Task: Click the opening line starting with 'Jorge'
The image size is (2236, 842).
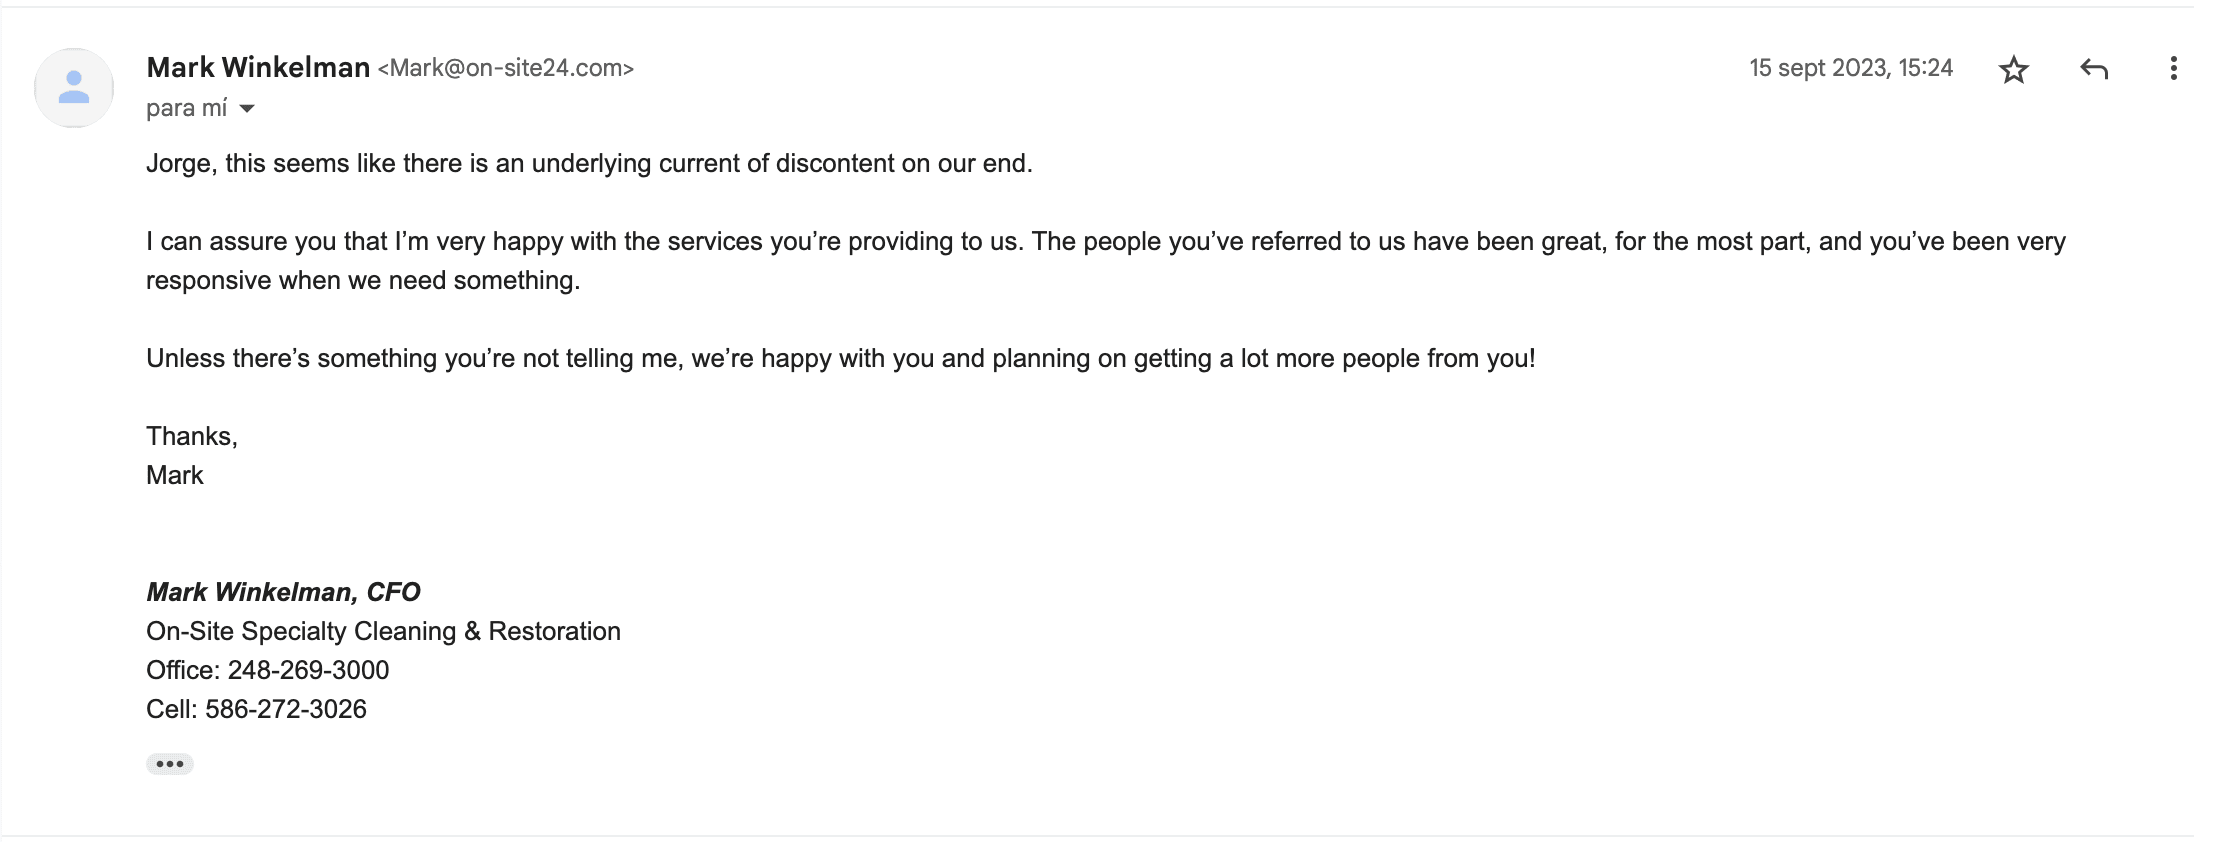Action: 589,163
